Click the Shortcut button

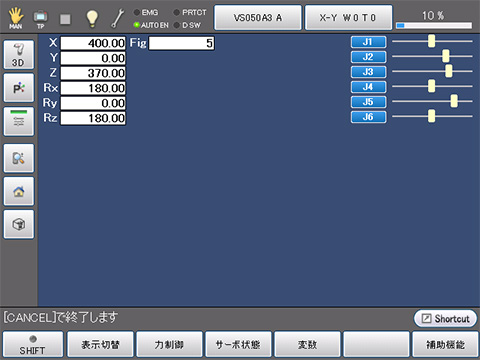445,319
